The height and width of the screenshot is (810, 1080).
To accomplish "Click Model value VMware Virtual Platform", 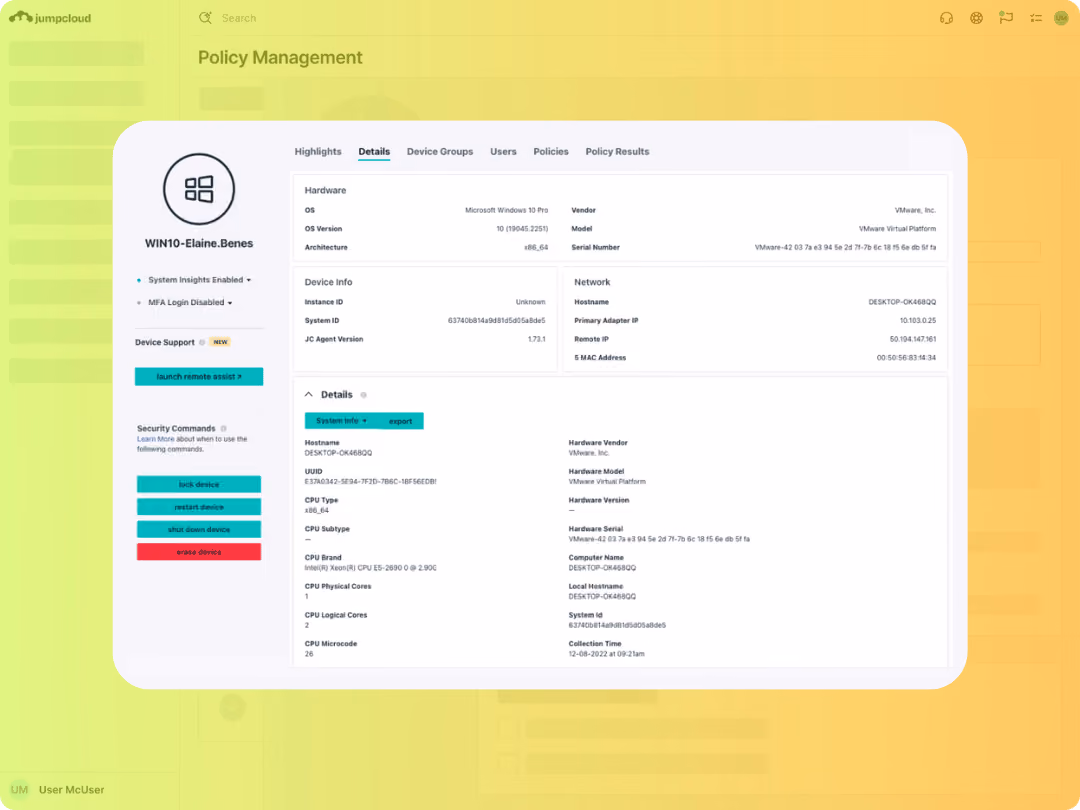I will click(x=897, y=229).
